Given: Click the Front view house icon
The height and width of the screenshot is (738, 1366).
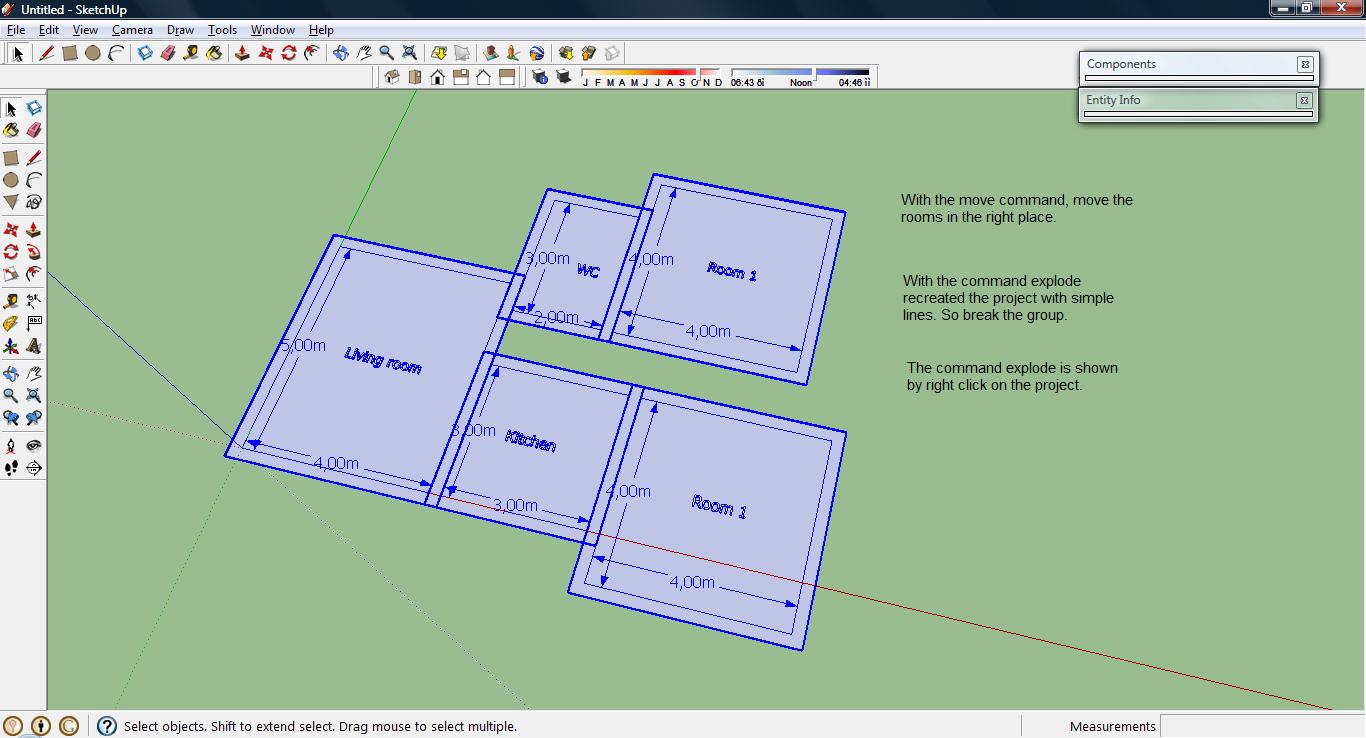Looking at the screenshot, I should coord(438,77).
